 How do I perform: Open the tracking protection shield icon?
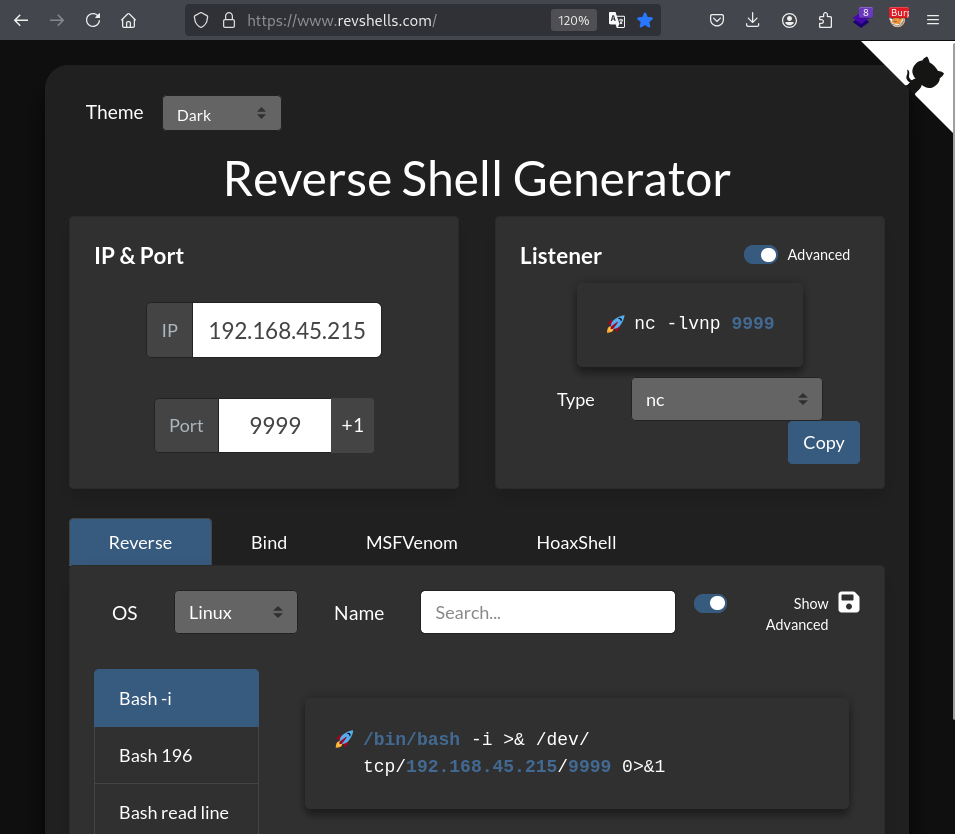(201, 20)
